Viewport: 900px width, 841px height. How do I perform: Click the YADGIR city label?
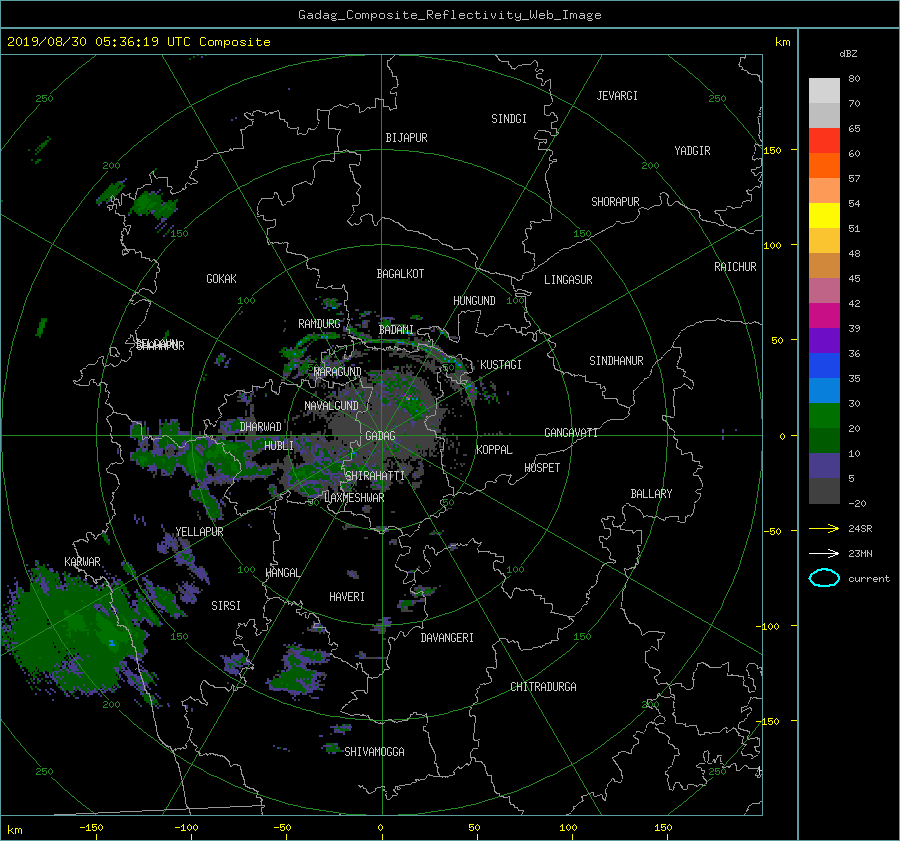point(692,151)
